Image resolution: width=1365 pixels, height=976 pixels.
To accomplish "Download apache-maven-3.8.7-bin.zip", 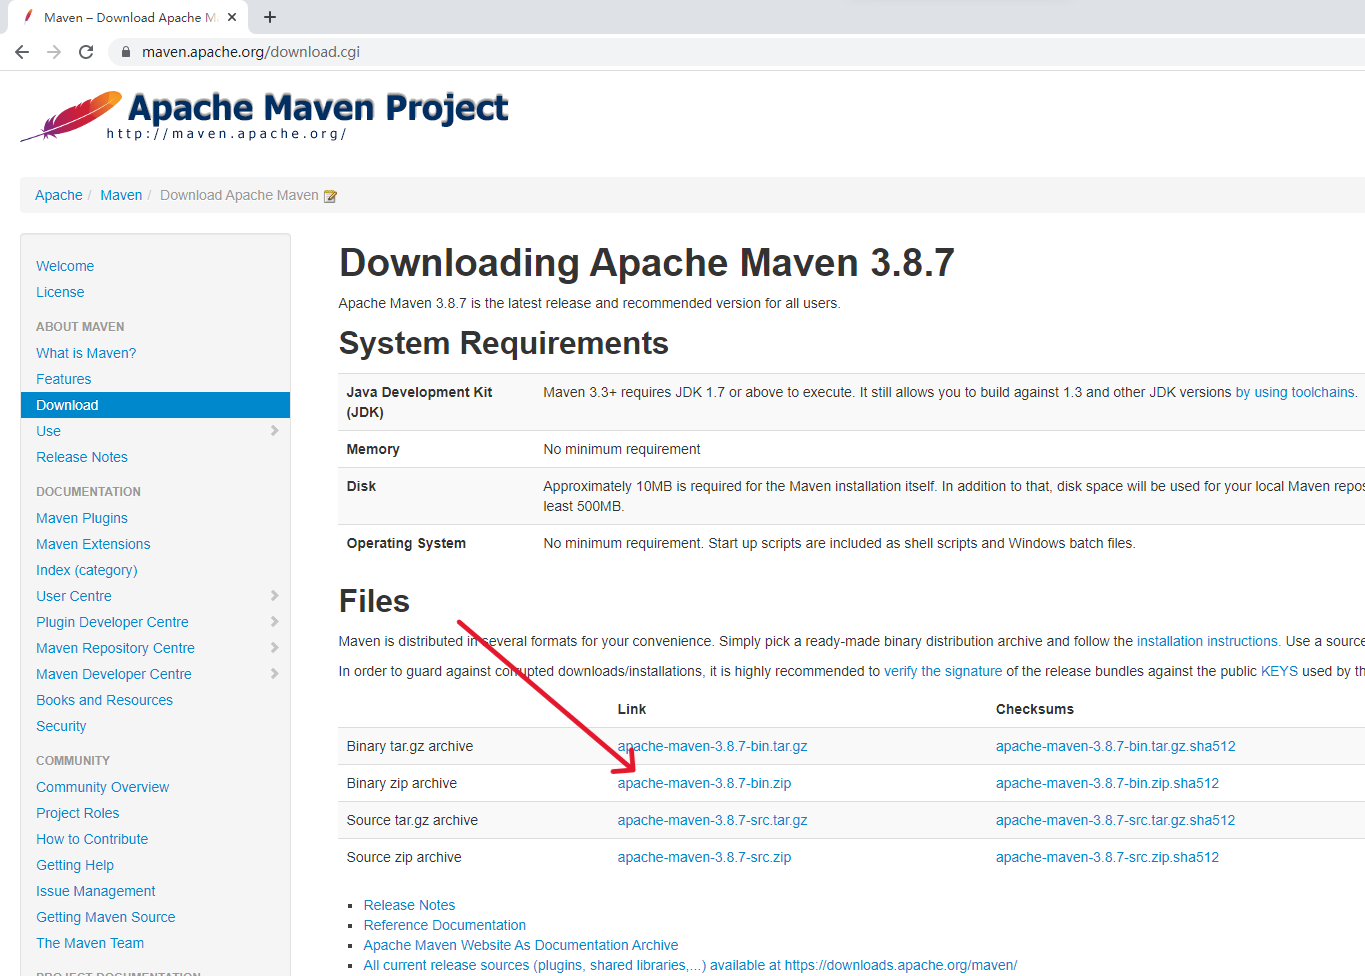I will (704, 783).
